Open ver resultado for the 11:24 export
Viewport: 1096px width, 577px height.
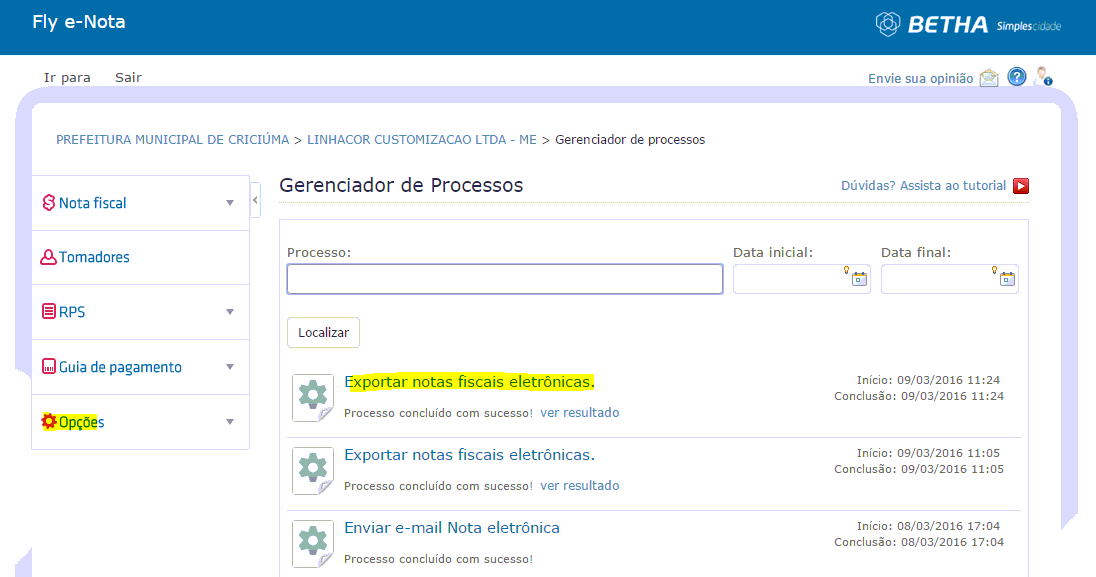579,413
